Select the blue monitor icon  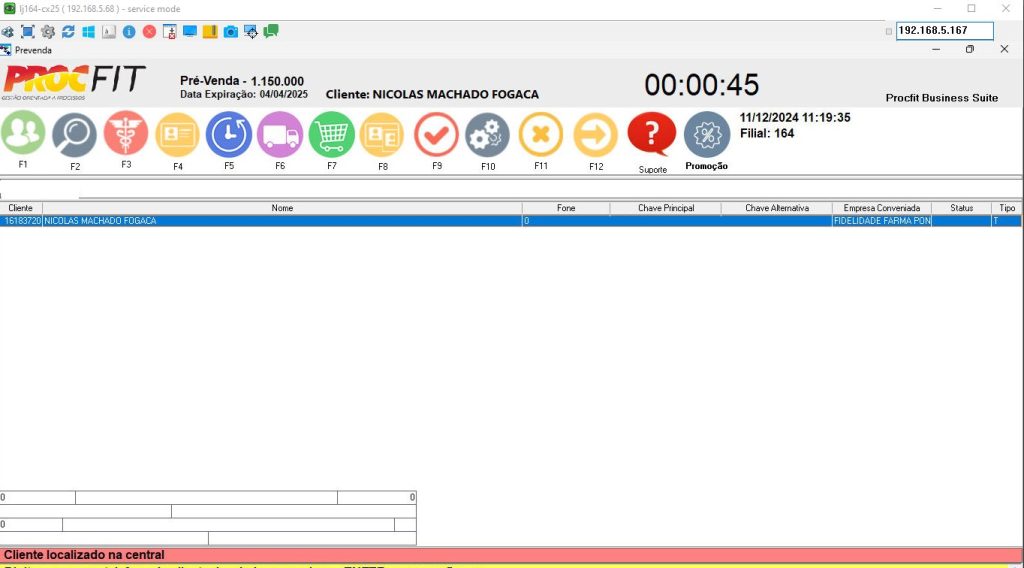tap(189, 31)
